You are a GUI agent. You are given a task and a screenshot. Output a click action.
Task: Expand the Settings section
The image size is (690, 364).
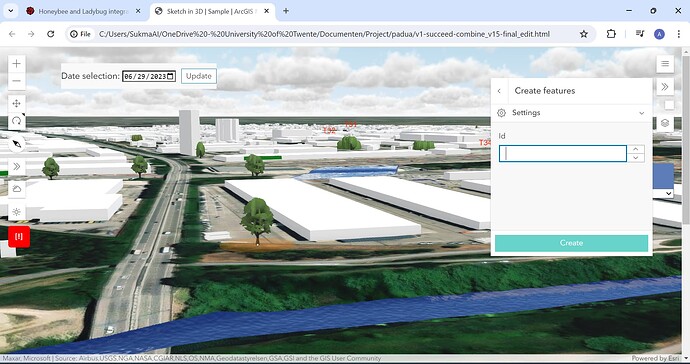coord(571,113)
